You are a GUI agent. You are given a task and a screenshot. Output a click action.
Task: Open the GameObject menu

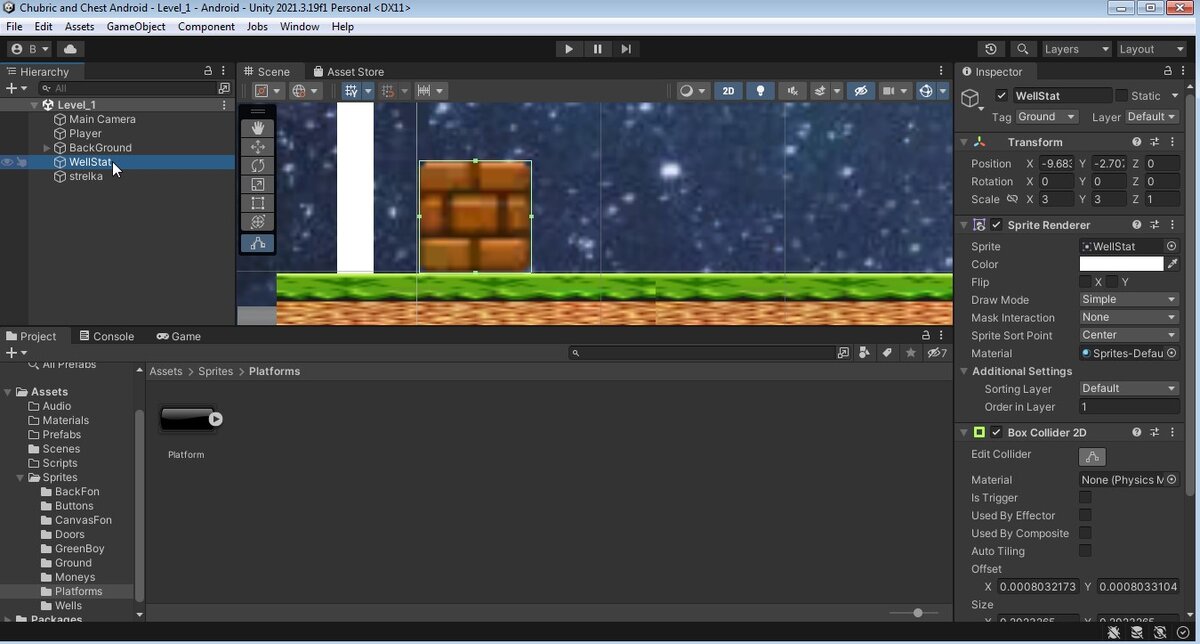click(x=136, y=27)
